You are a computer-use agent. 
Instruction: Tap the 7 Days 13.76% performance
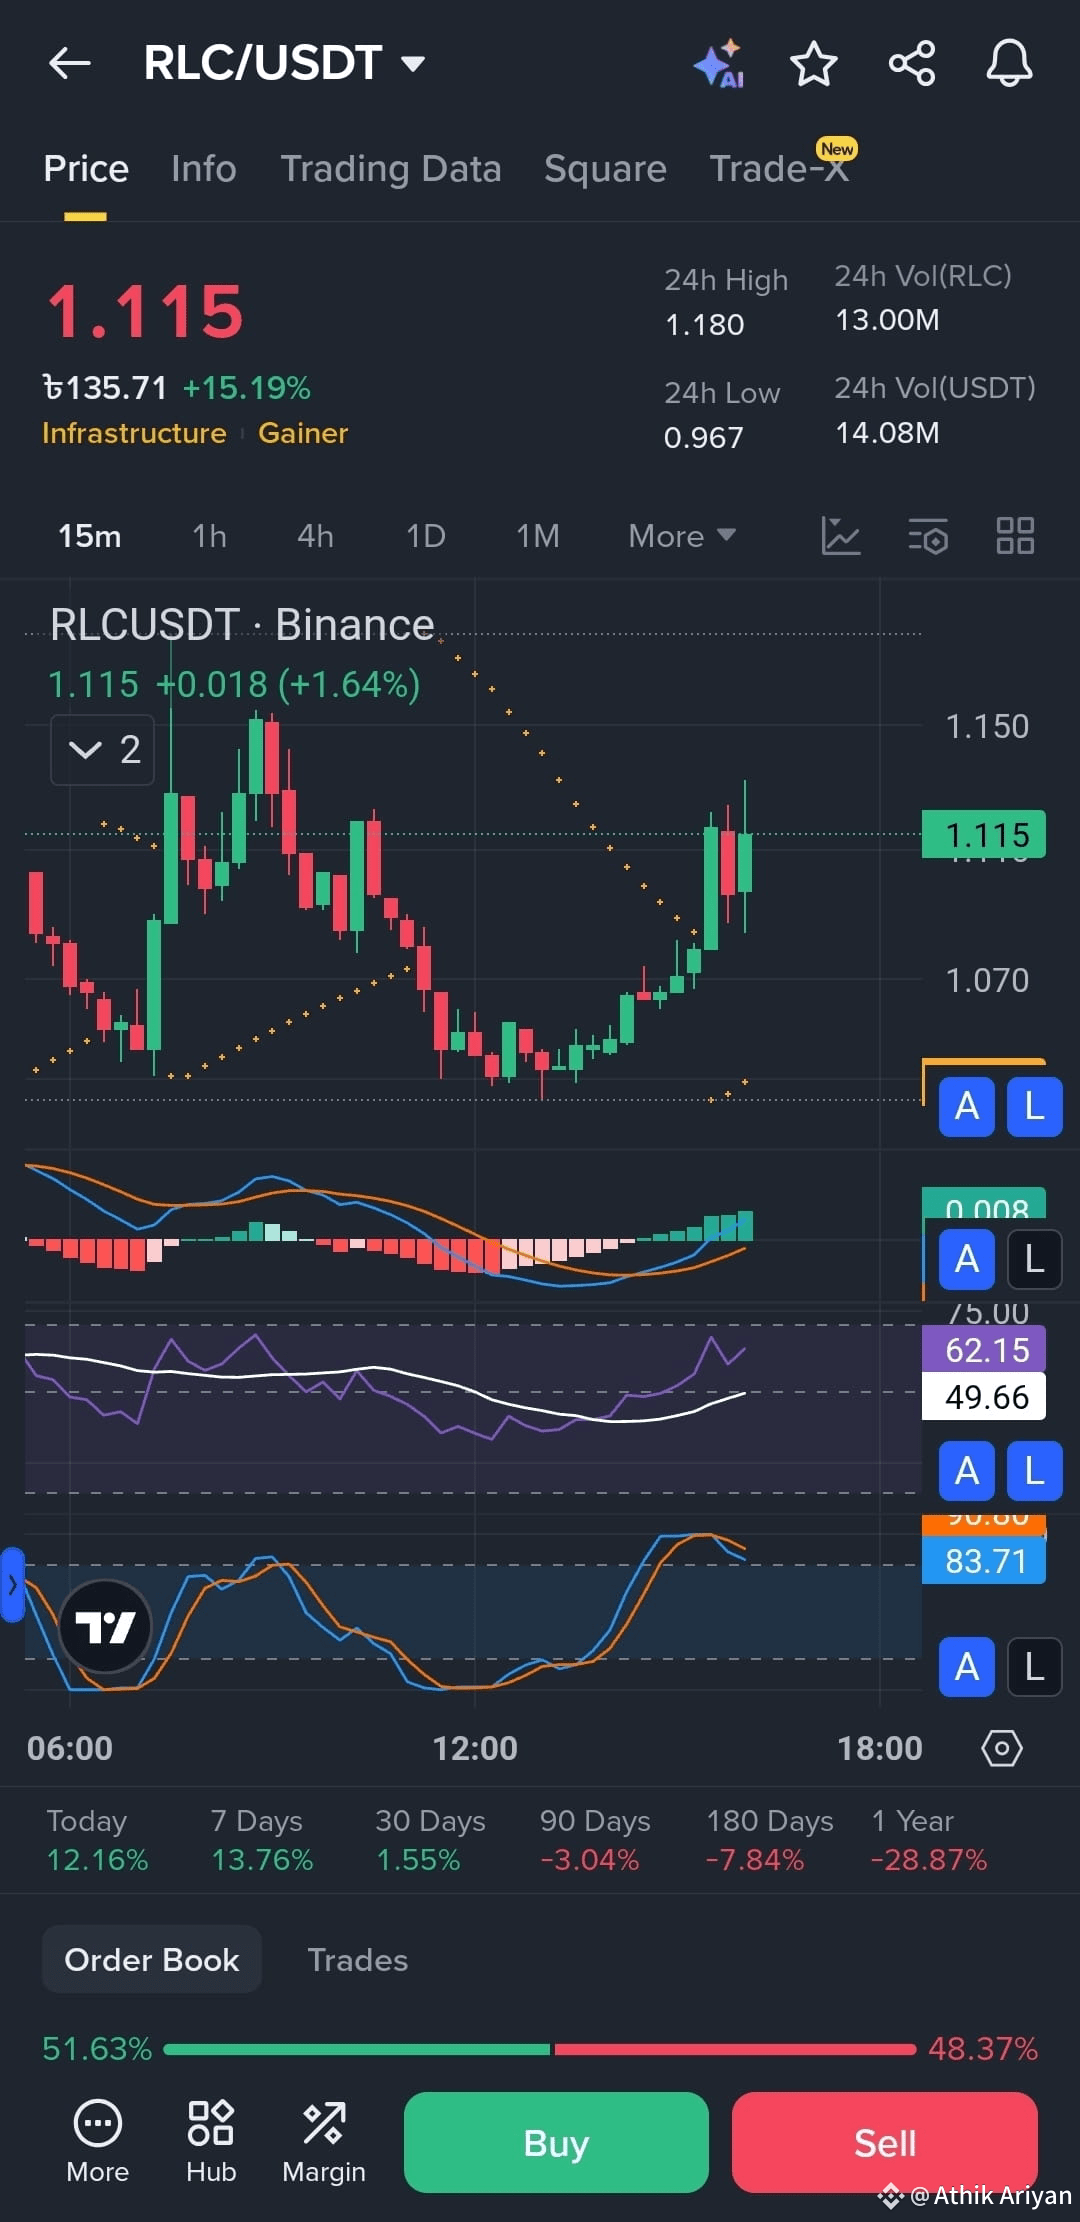[x=262, y=1840]
